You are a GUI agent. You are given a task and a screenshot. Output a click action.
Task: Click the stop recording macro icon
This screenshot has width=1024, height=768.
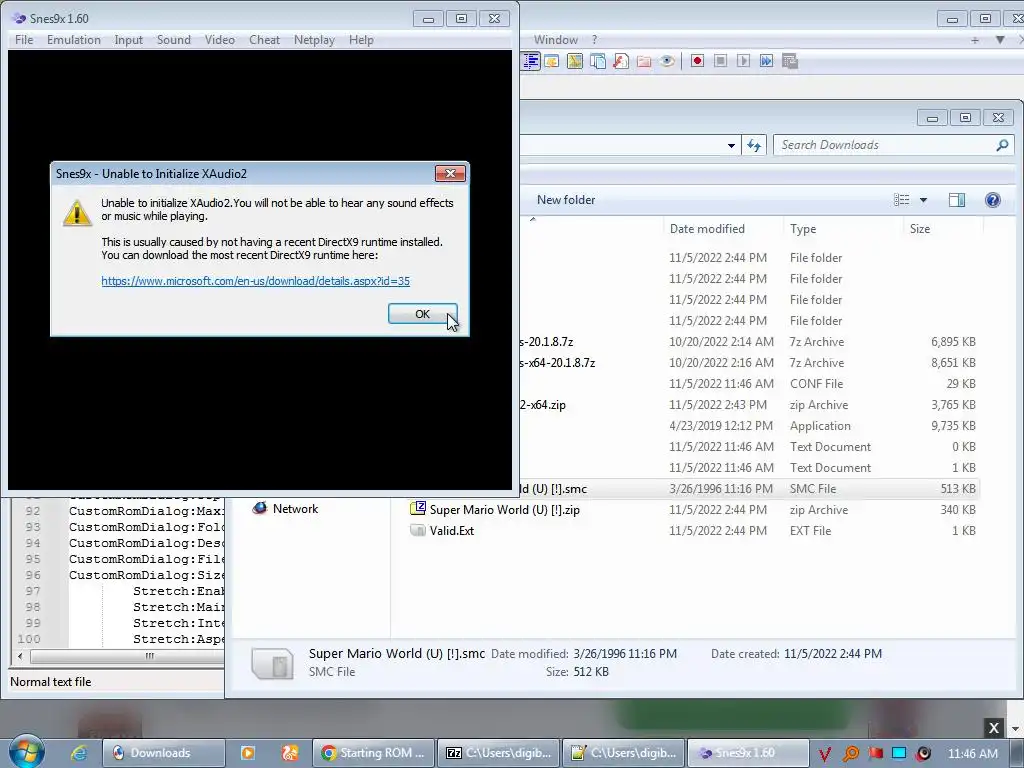720,61
